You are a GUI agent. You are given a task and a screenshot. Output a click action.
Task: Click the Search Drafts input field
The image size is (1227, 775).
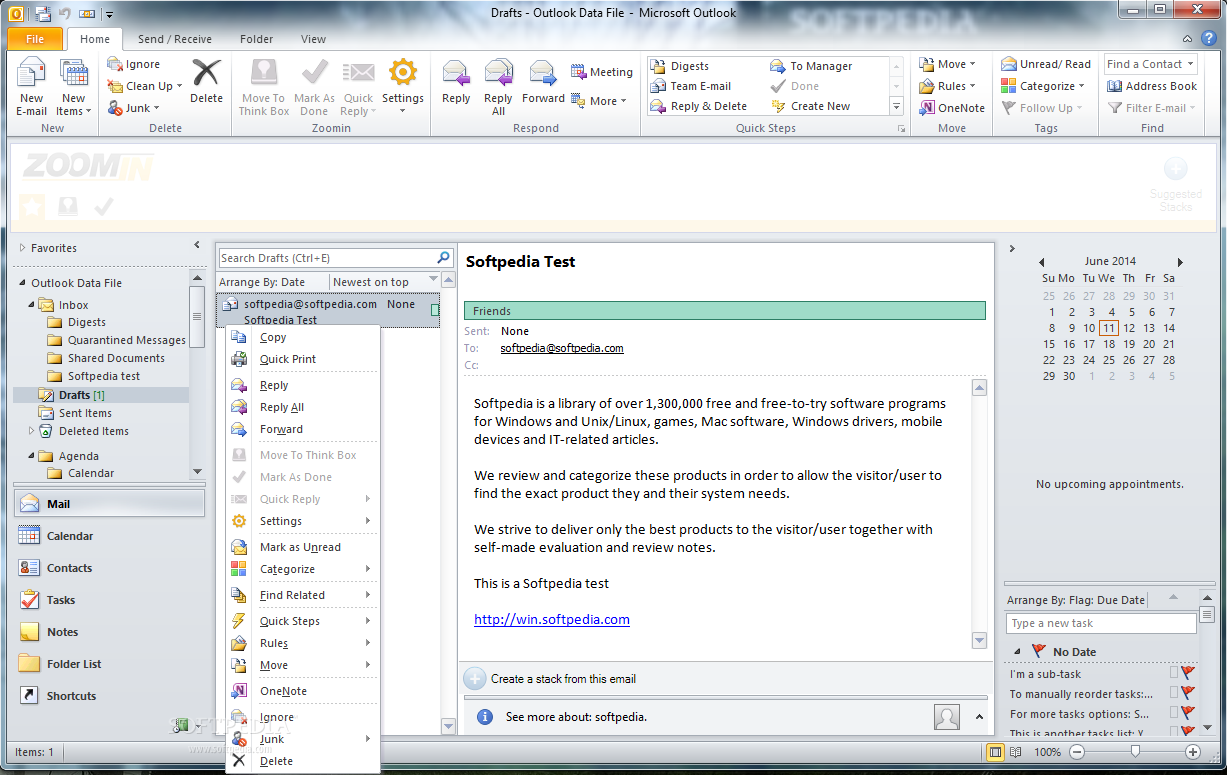coord(327,258)
